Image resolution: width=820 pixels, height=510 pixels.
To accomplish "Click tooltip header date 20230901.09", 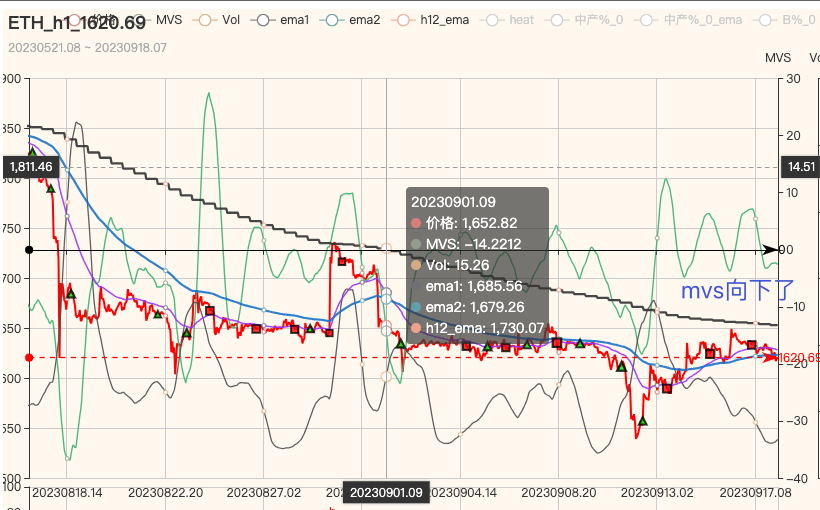I will [x=453, y=202].
